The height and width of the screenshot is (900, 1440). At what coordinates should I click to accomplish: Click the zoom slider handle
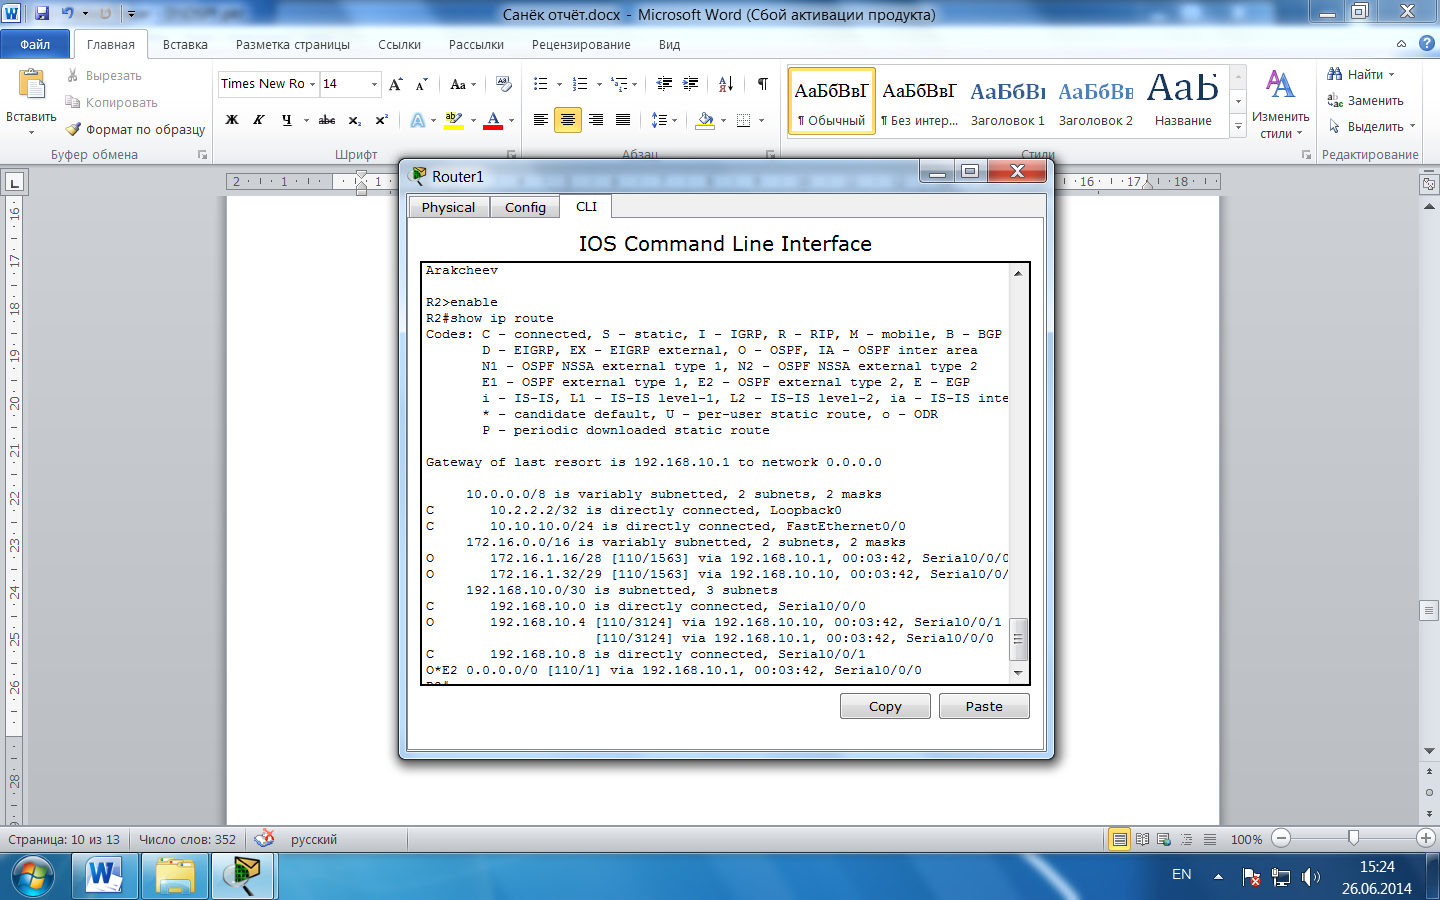pos(1353,838)
